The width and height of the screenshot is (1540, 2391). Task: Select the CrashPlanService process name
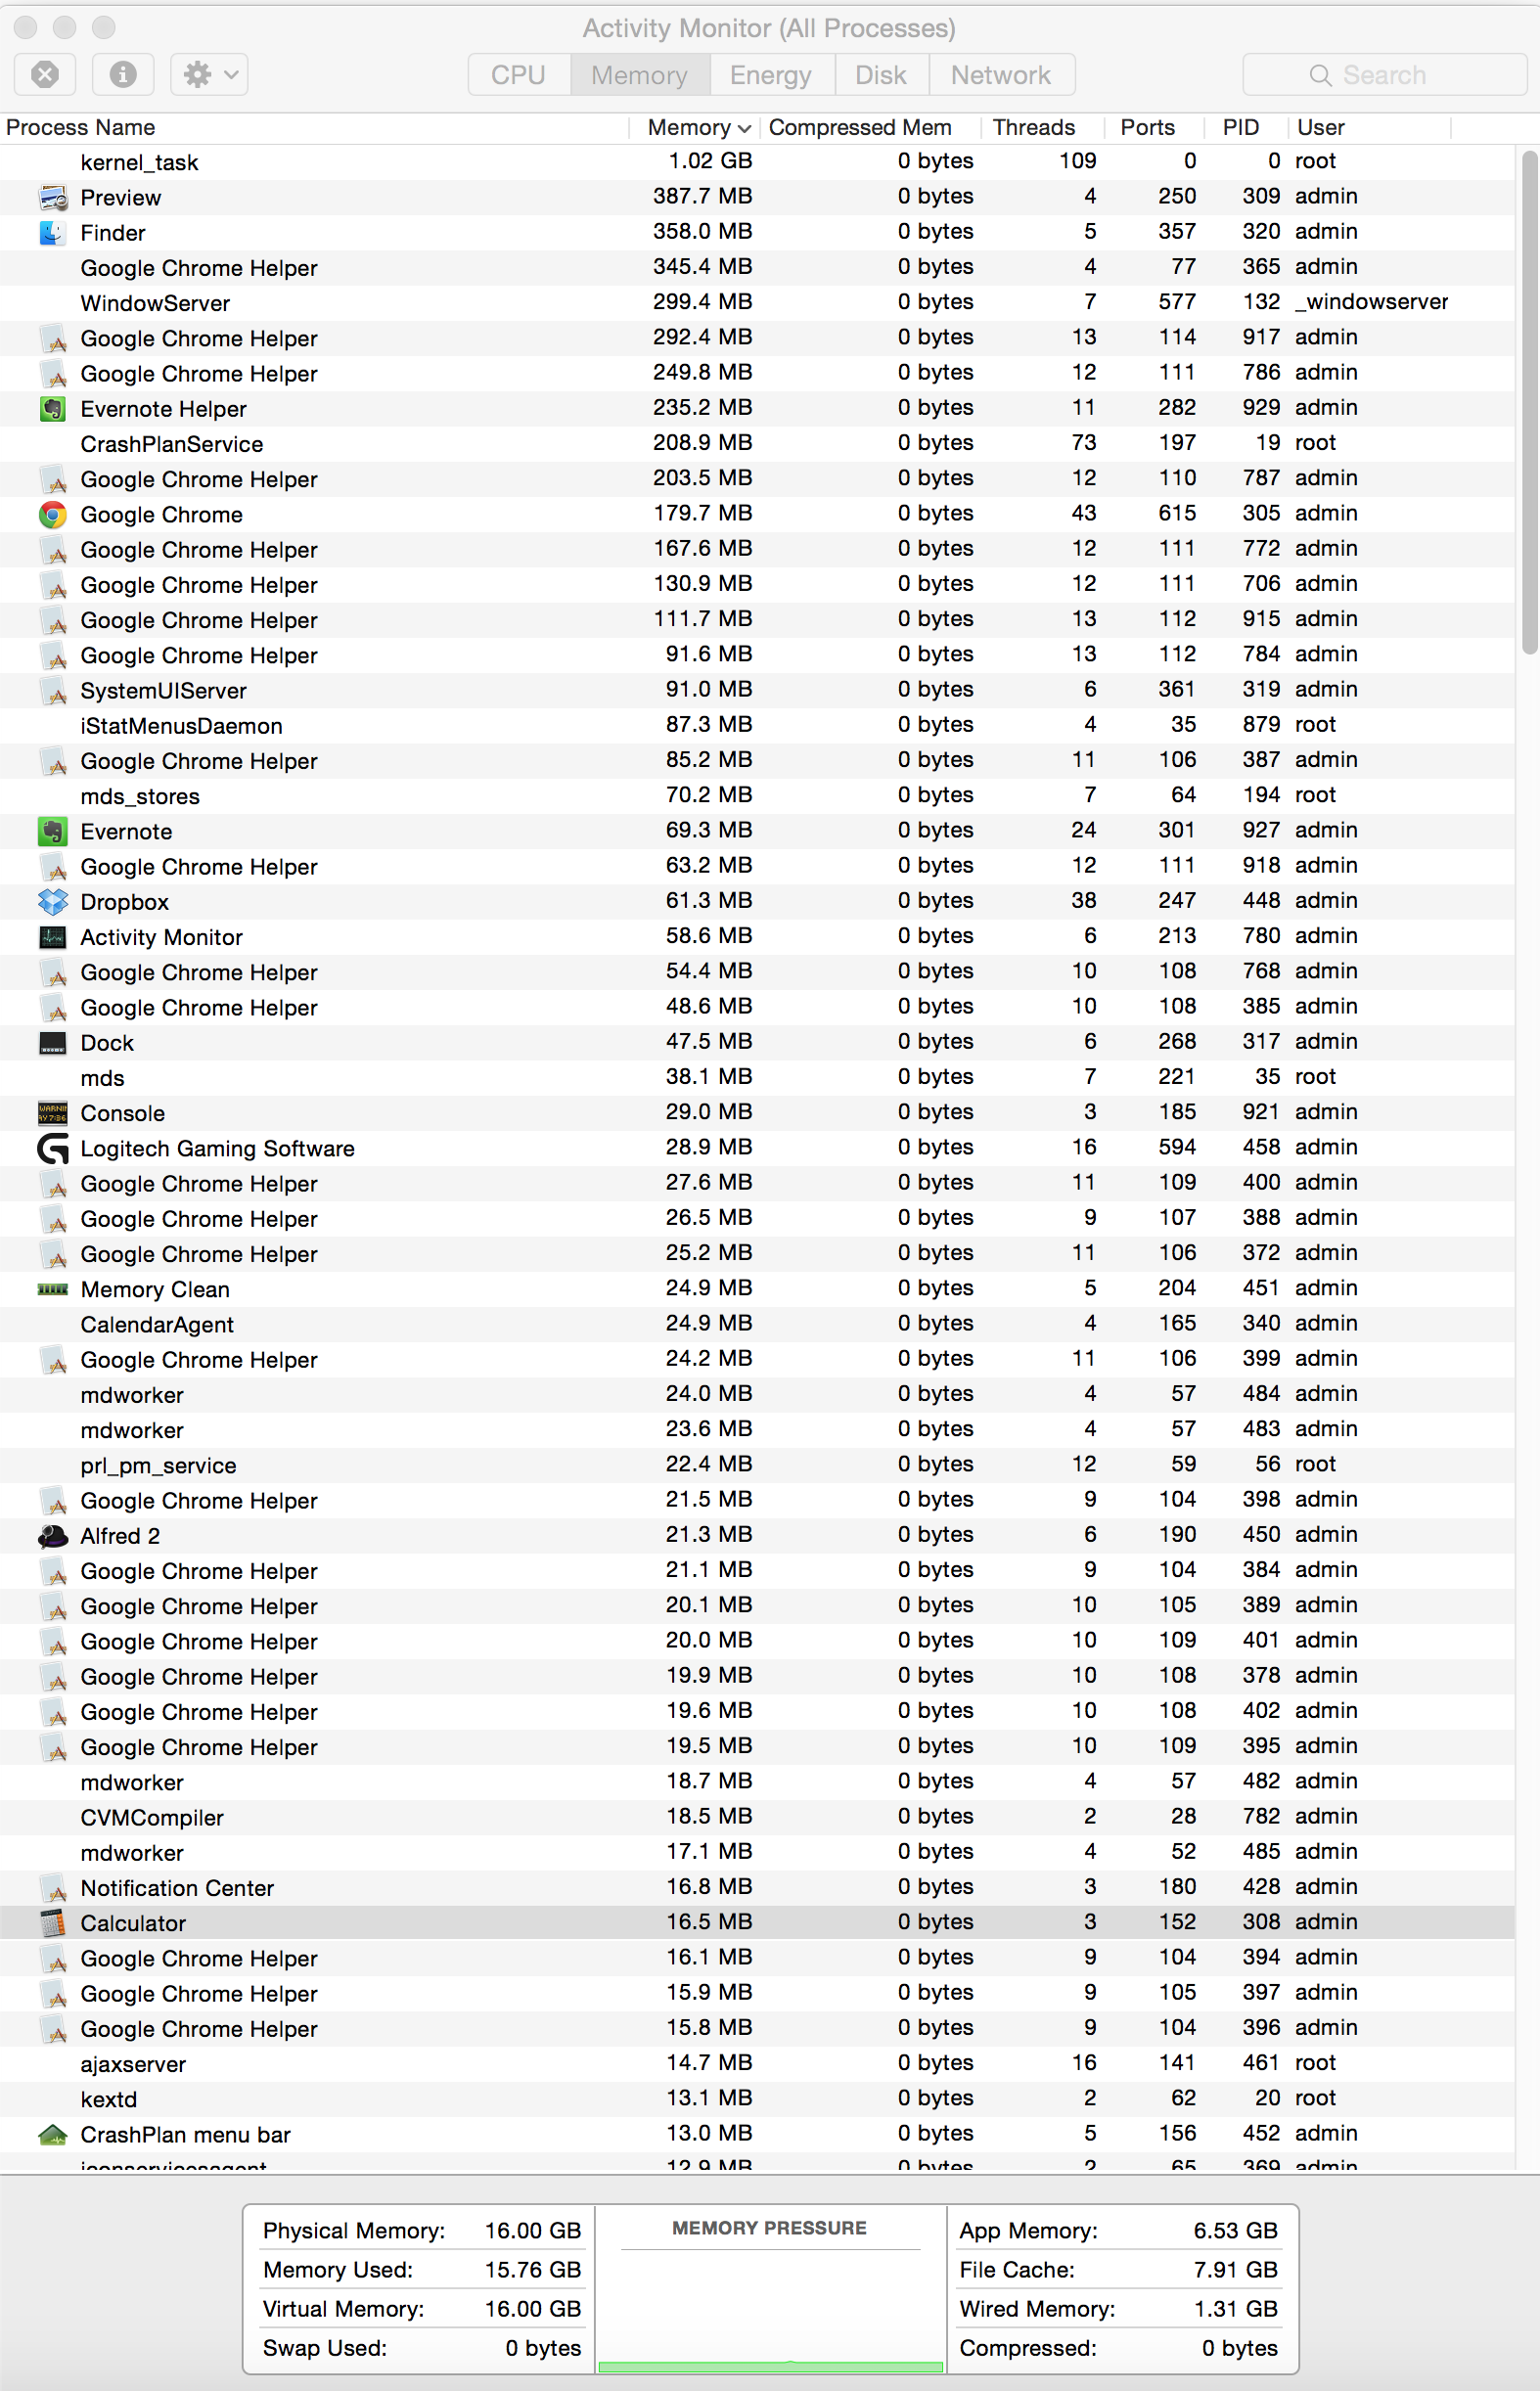172,445
